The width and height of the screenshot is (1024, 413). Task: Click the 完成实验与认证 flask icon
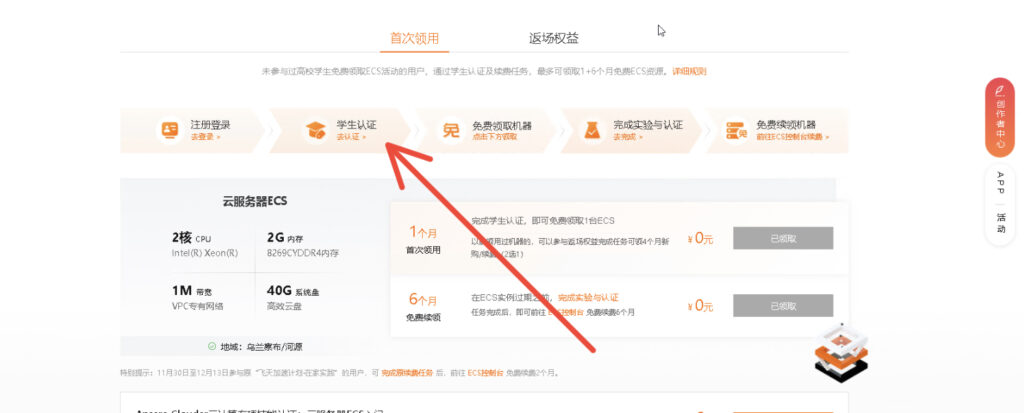click(592, 130)
